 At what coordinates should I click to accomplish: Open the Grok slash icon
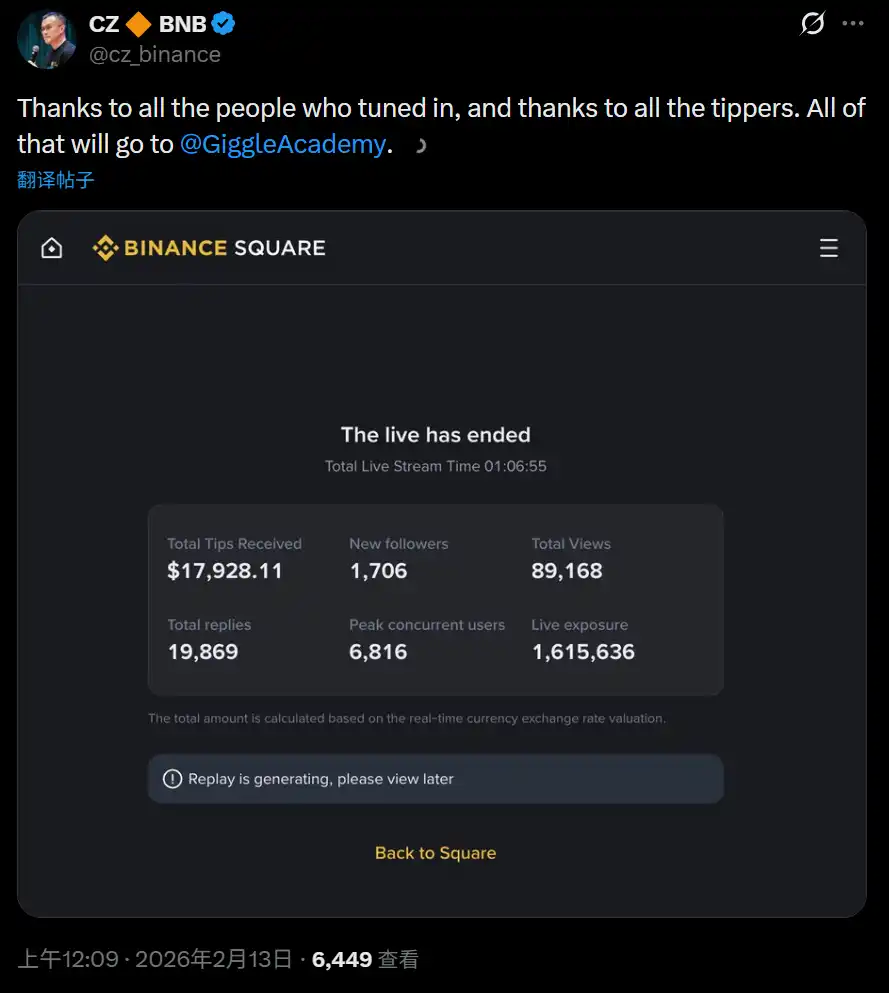(x=813, y=24)
